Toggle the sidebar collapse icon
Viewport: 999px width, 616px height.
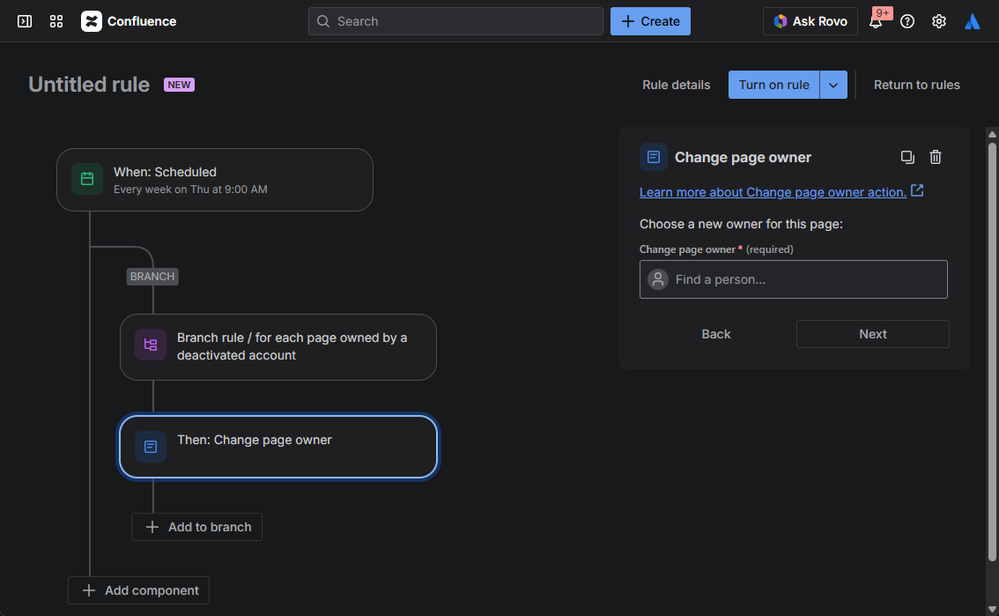(x=25, y=21)
